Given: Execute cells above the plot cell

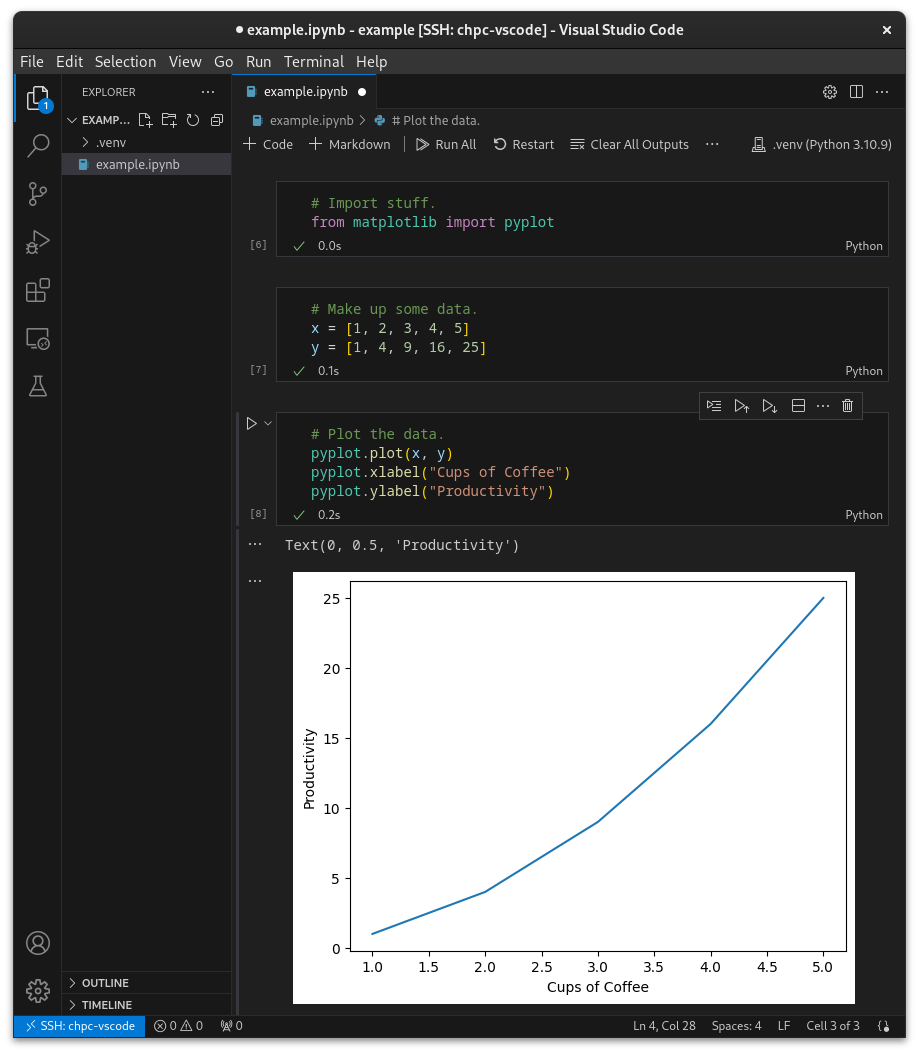Looking at the screenshot, I should pyautogui.click(x=741, y=405).
